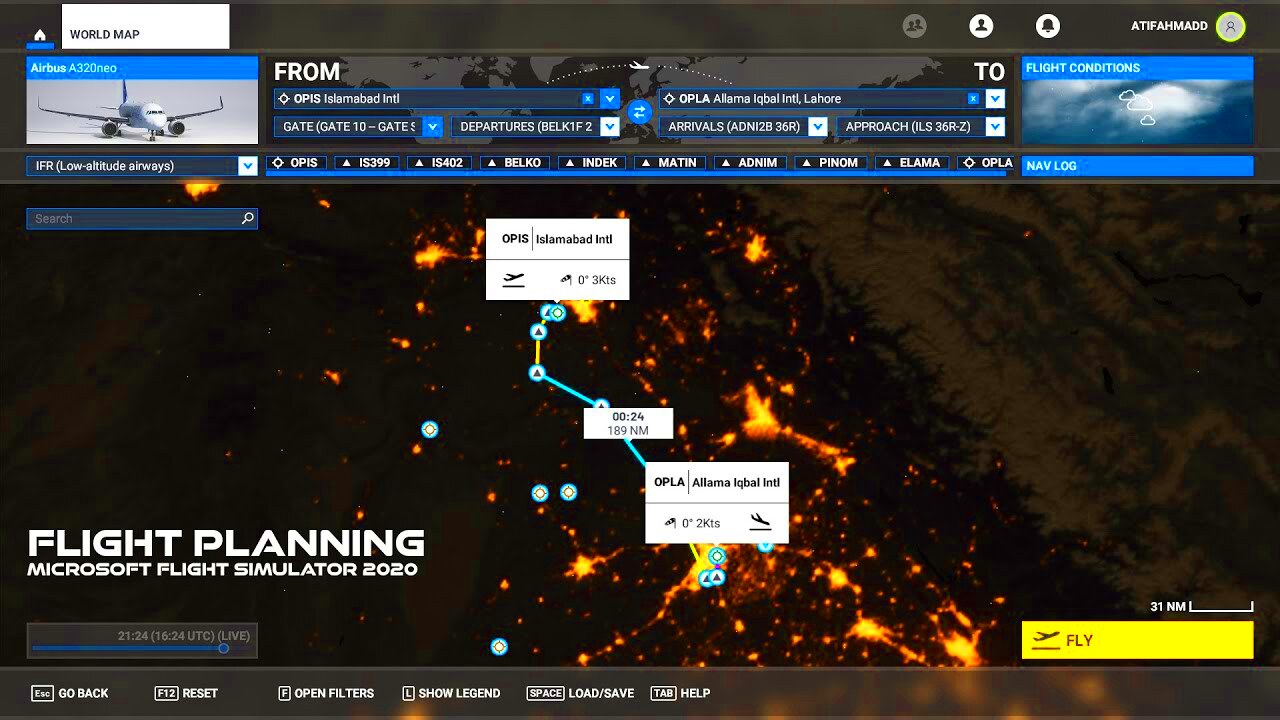Open the friends group icon
1280x720 pixels.
[x=914, y=26]
